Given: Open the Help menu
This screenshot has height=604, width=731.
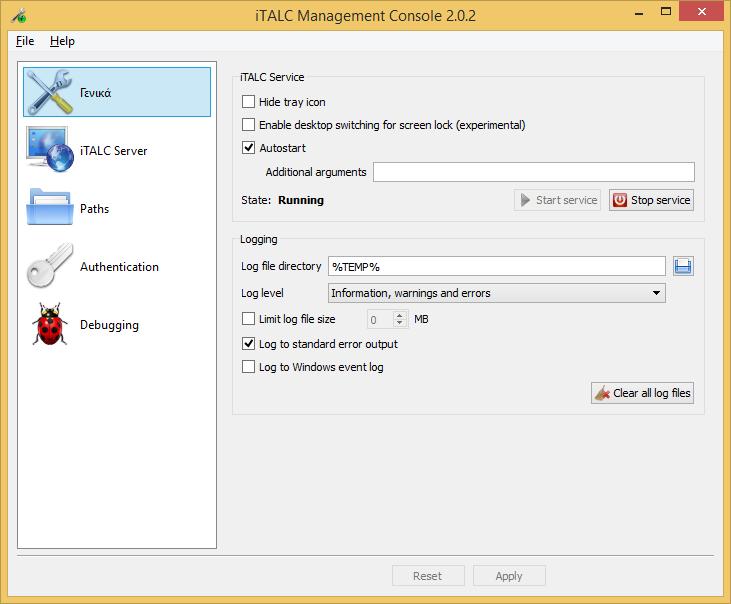Looking at the screenshot, I should [62, 41].
